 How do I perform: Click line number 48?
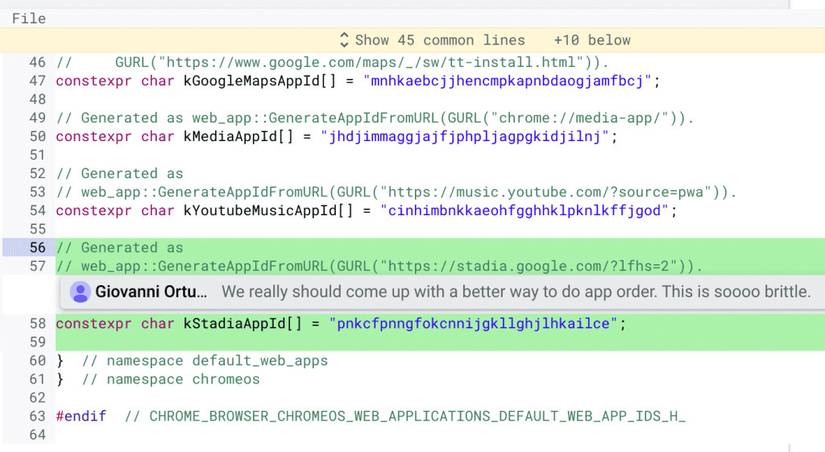coord(37,99)
